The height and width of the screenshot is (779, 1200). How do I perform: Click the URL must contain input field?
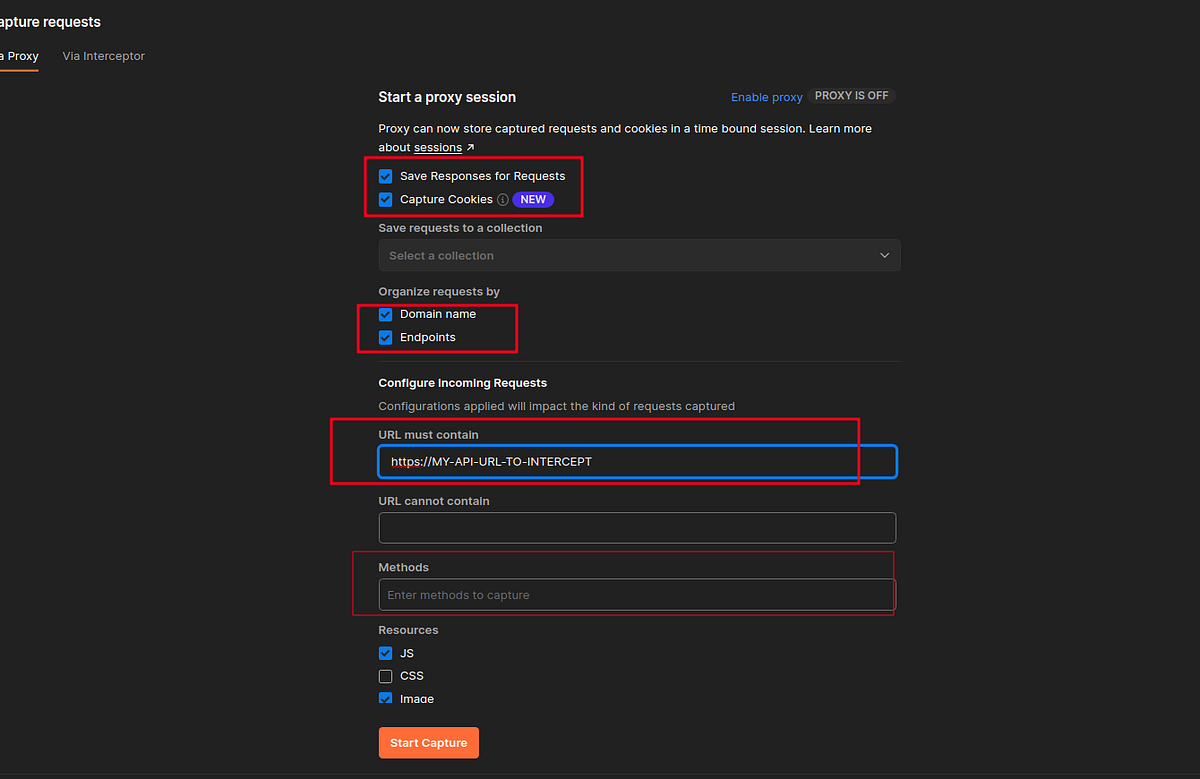(x=619, y=461)
